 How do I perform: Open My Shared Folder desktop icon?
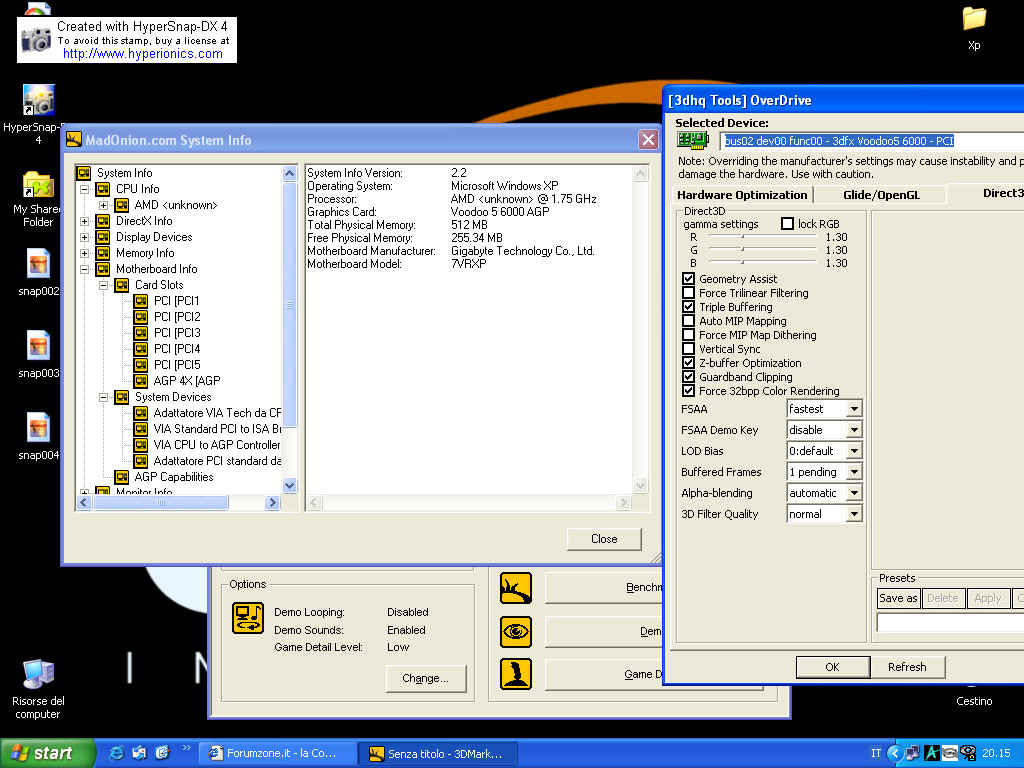point(38,186)
